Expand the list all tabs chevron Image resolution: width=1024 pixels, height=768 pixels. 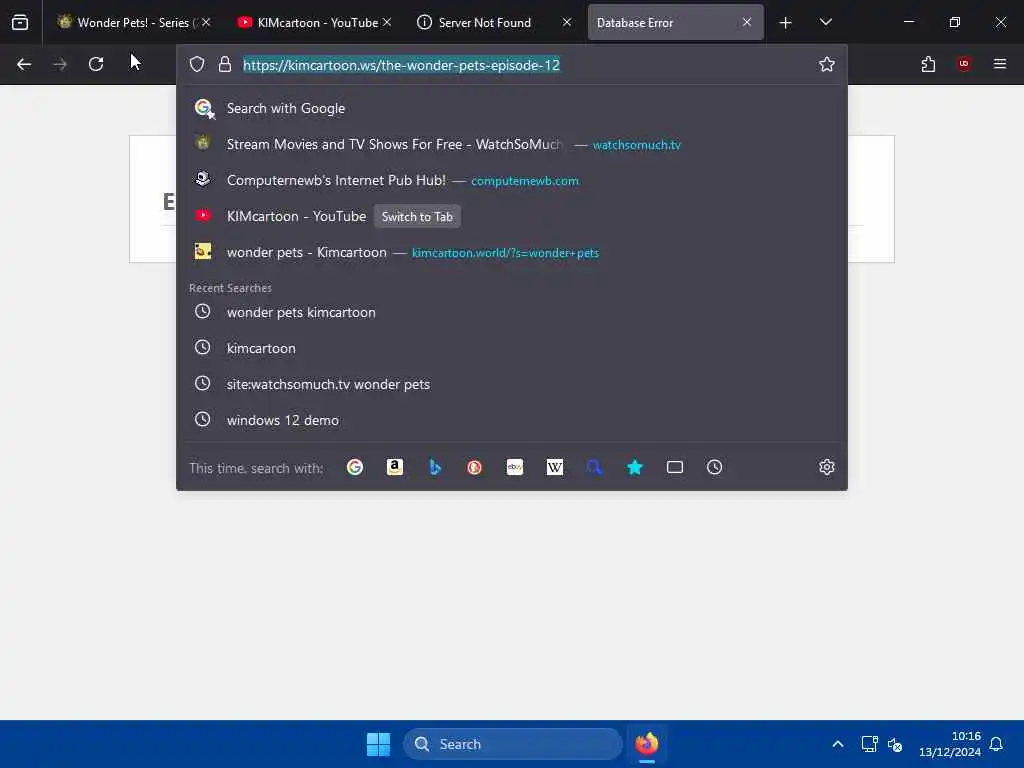pyautogui.click(x=825, y=22)
